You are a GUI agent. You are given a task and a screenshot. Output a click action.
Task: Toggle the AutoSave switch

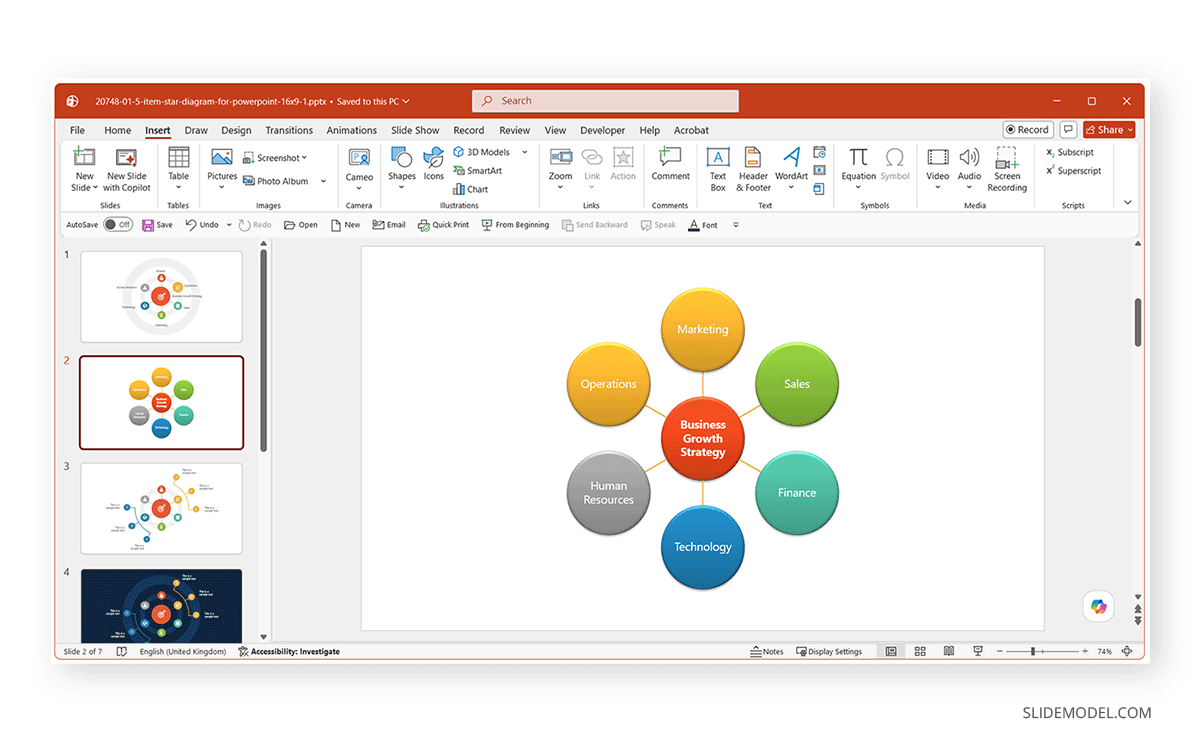coord(118,225)
